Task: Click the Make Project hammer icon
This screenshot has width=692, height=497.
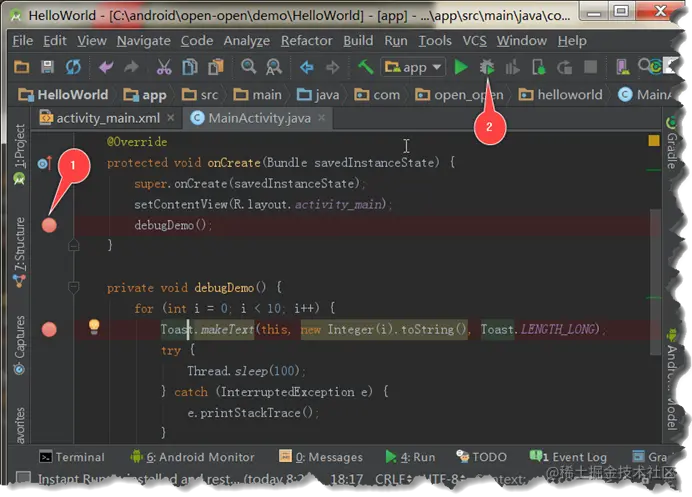Action: (x=365, y=67)
